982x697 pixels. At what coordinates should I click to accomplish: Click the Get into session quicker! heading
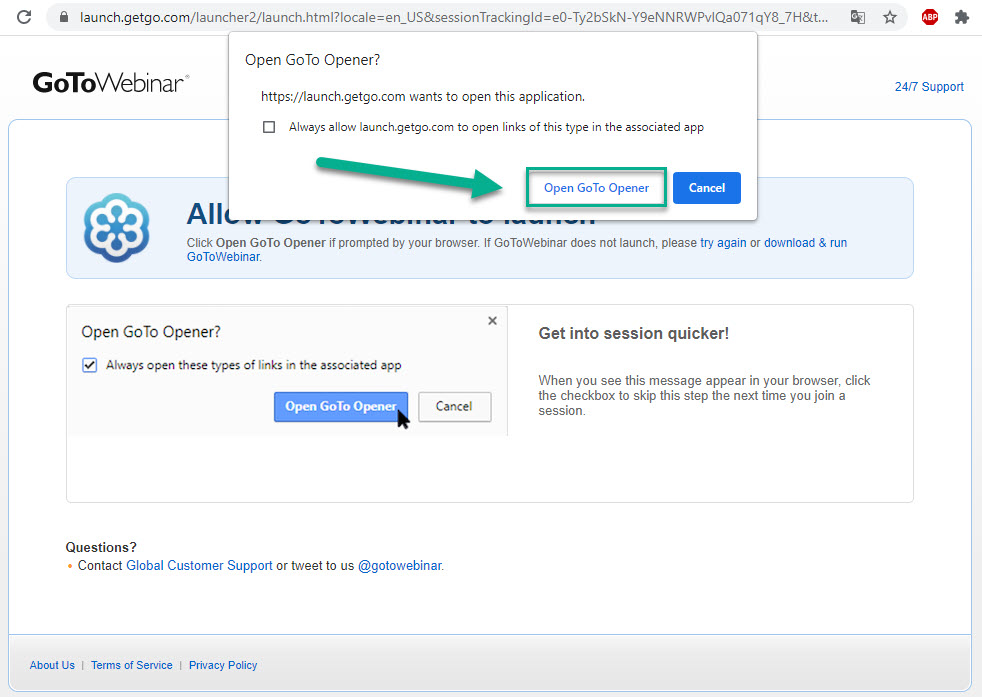(634, 333)
